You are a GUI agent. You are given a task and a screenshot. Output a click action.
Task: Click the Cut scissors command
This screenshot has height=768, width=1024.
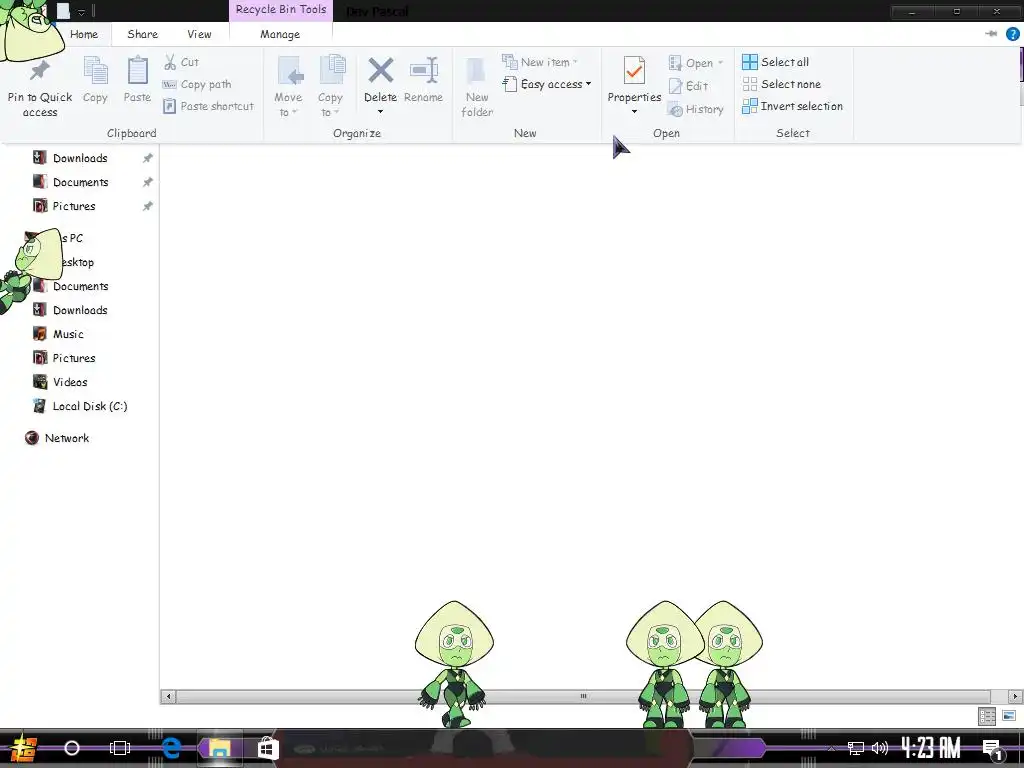182,62
